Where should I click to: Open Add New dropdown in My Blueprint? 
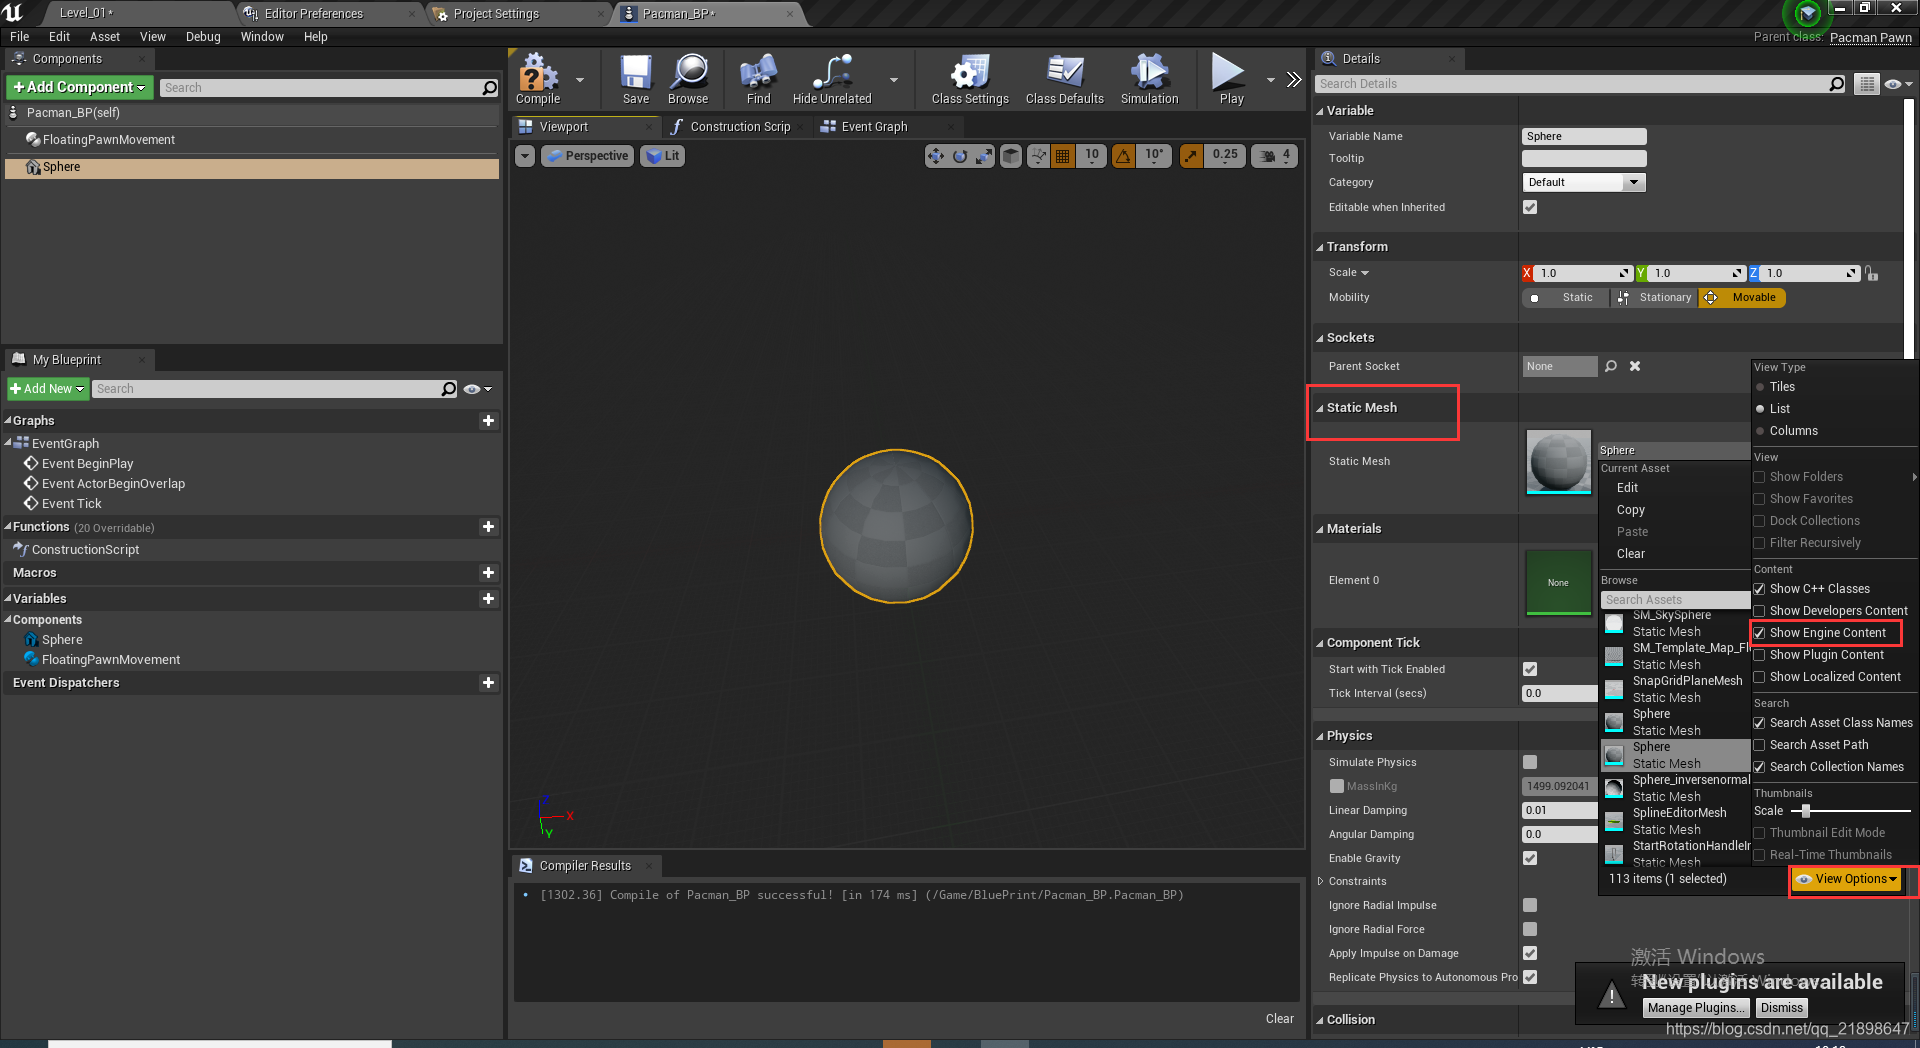(x=47, y=389)
